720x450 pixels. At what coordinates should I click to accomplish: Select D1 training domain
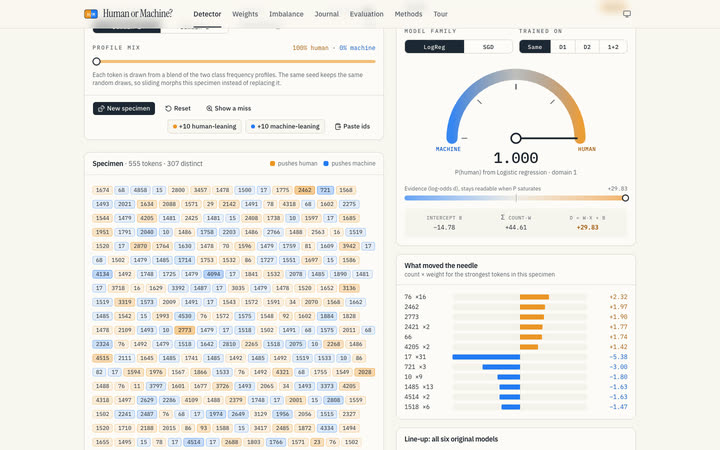tap(562, 47)
